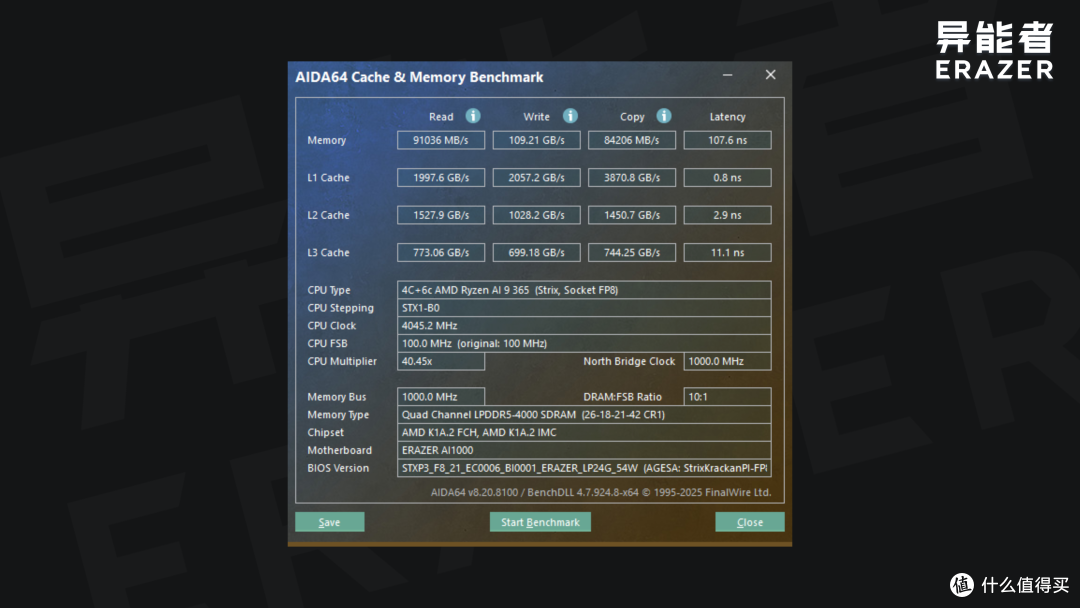Click the Save button
1080x608 pixels.
point(329,522)
